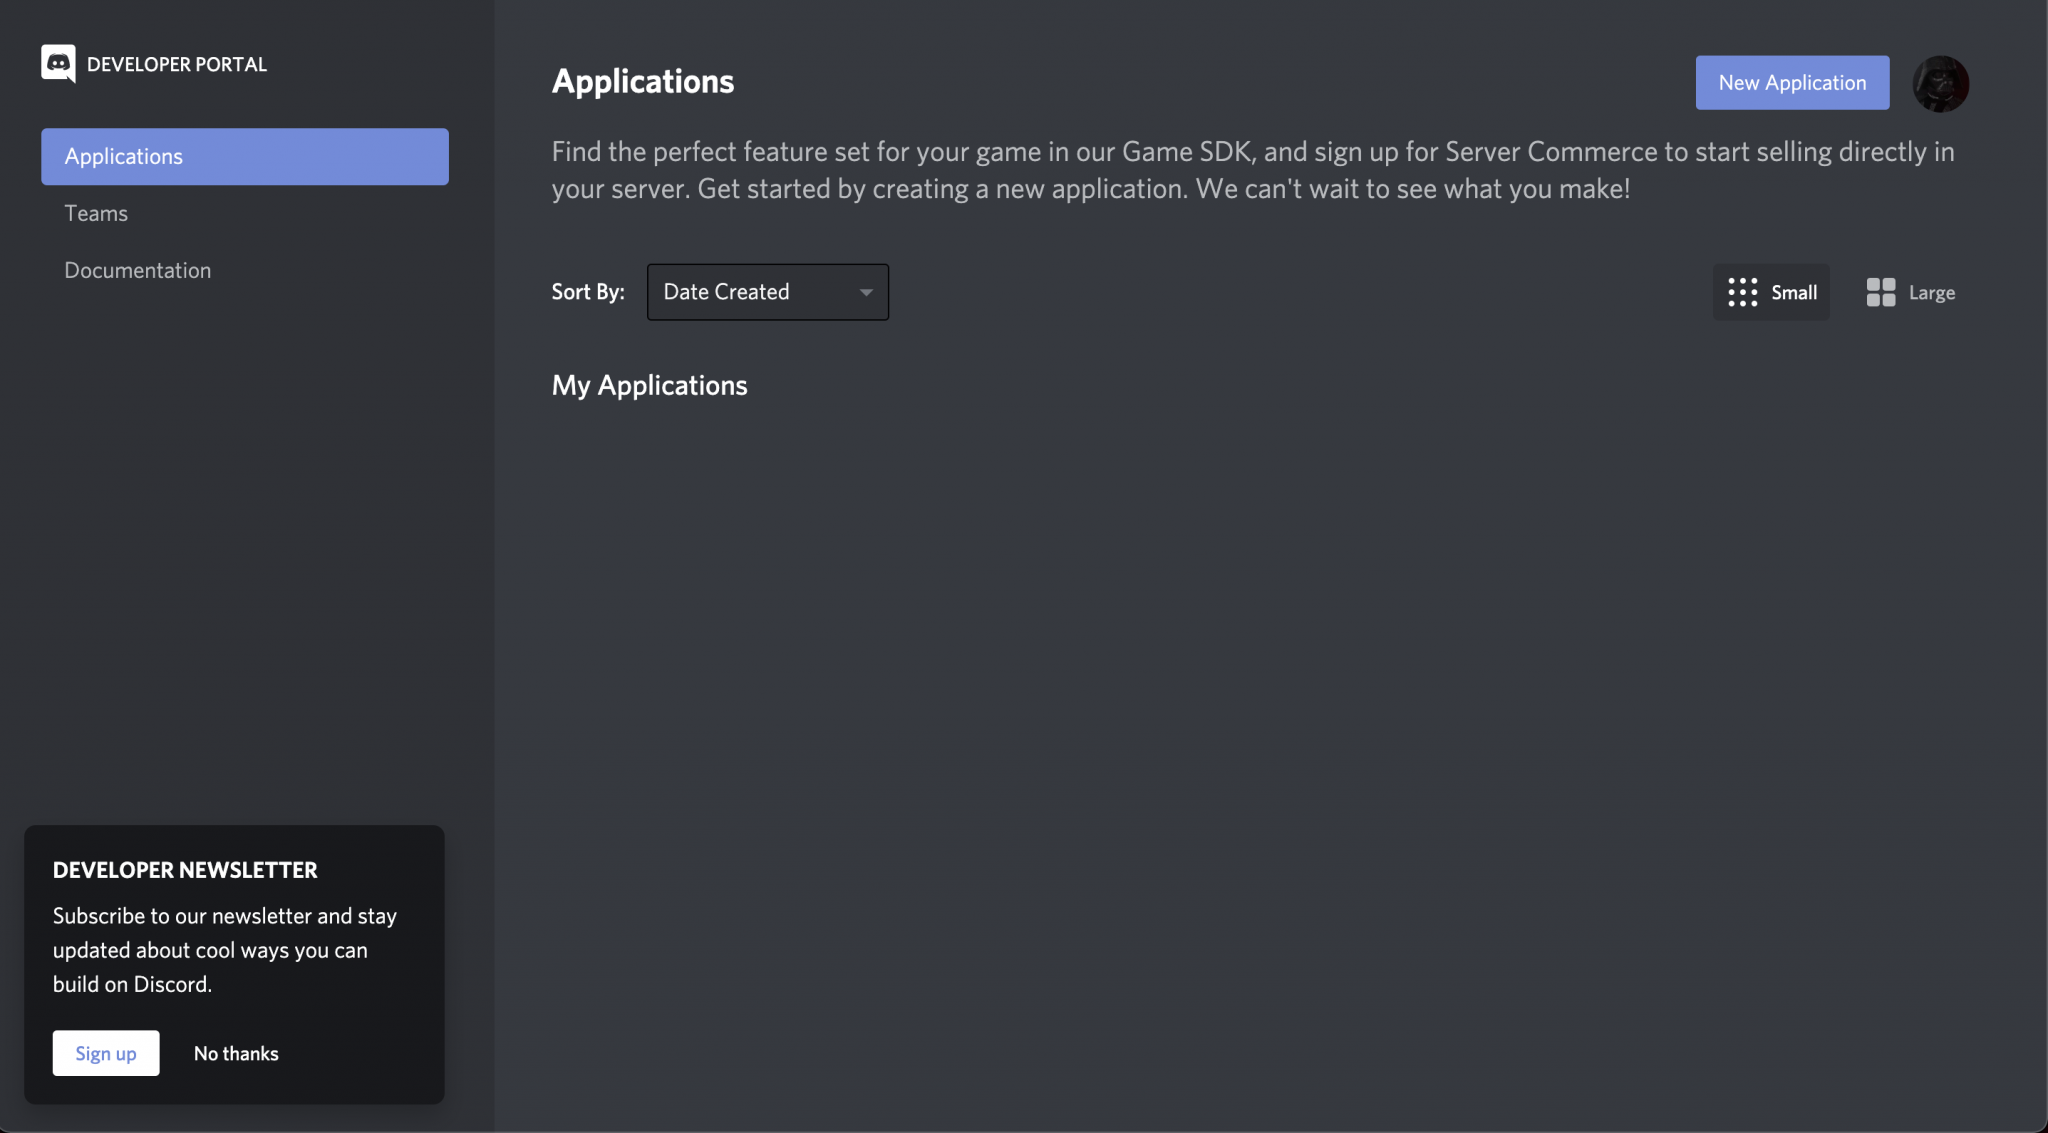Screen dimensions: 2048x1133
Task: Switch application display to Large view
Action: click(x=1910, y=291)
